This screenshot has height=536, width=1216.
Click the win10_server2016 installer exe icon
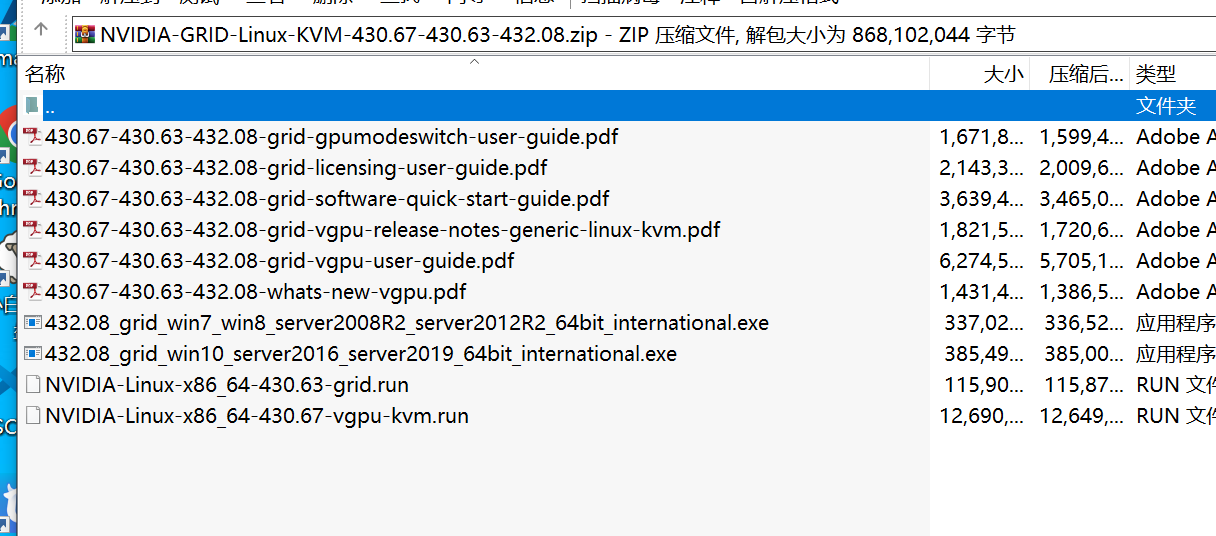33,354
